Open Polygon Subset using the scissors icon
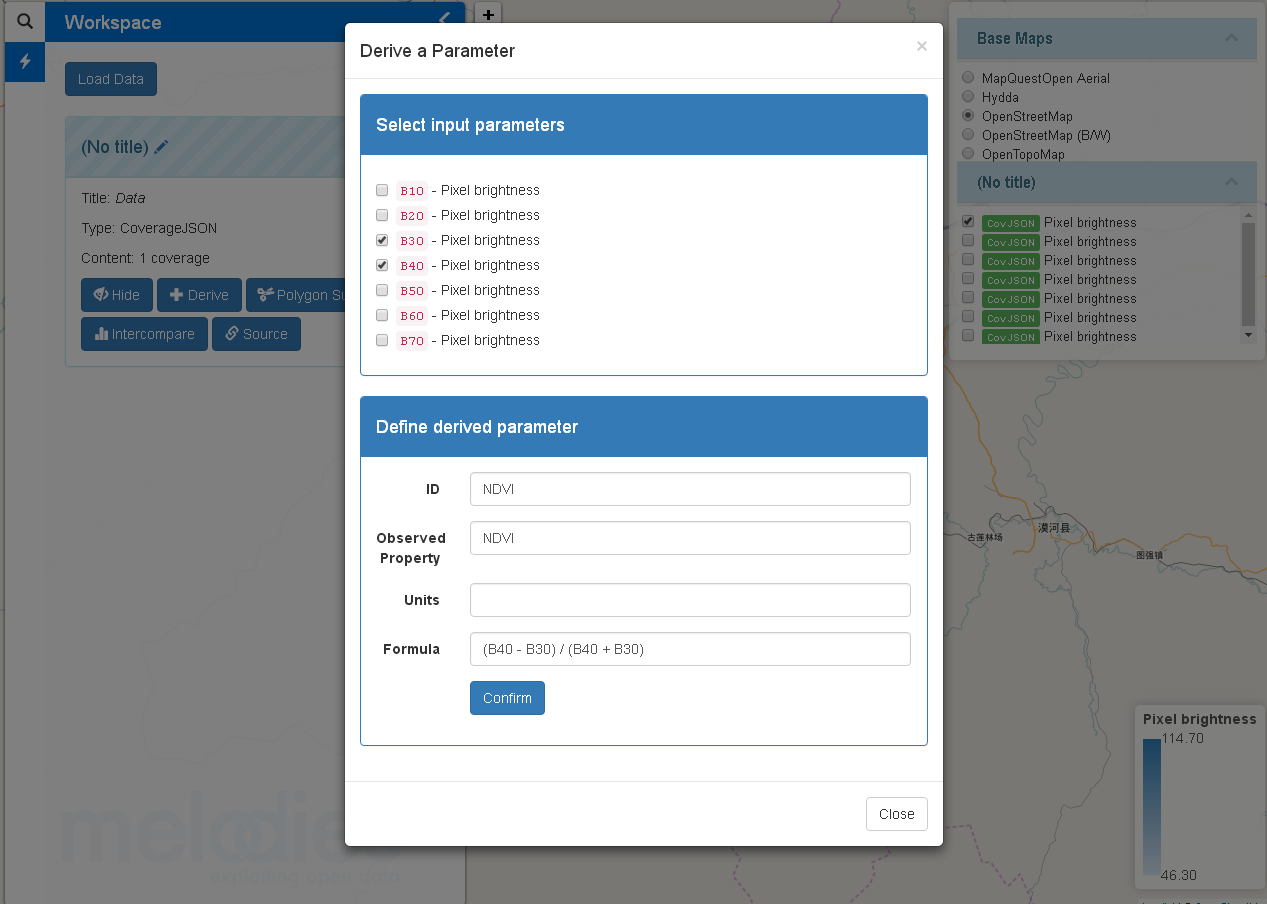The image size is (1267, 904). pos(266,294)
